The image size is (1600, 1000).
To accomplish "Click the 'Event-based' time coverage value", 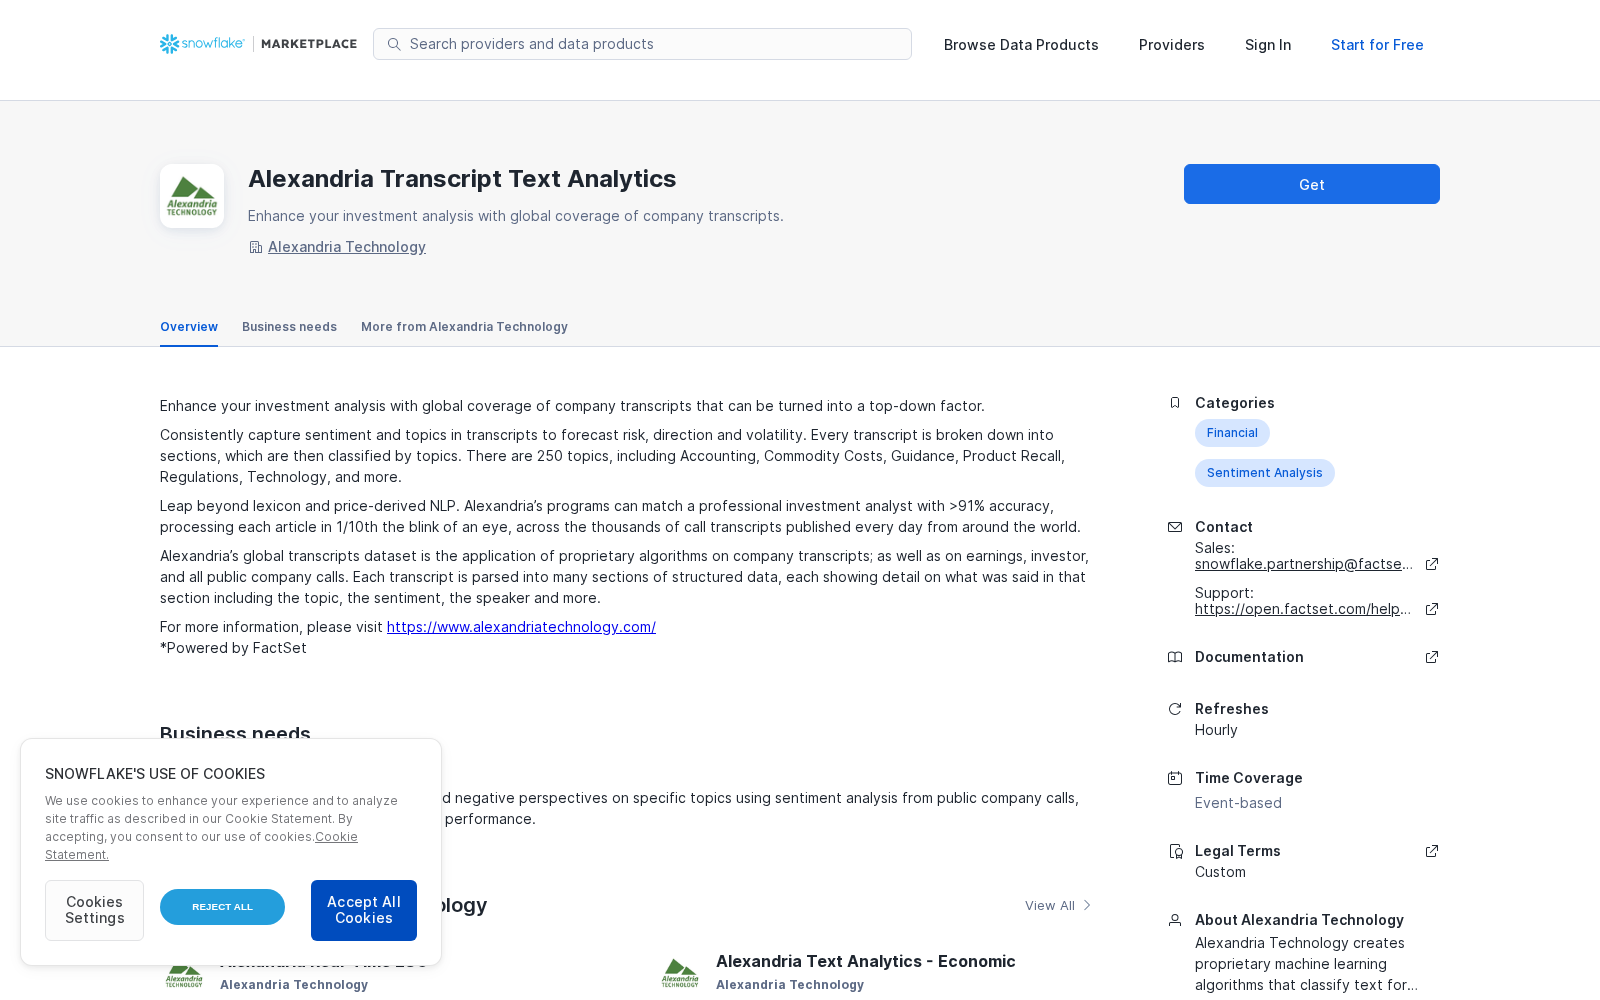I will [1238, 803].
